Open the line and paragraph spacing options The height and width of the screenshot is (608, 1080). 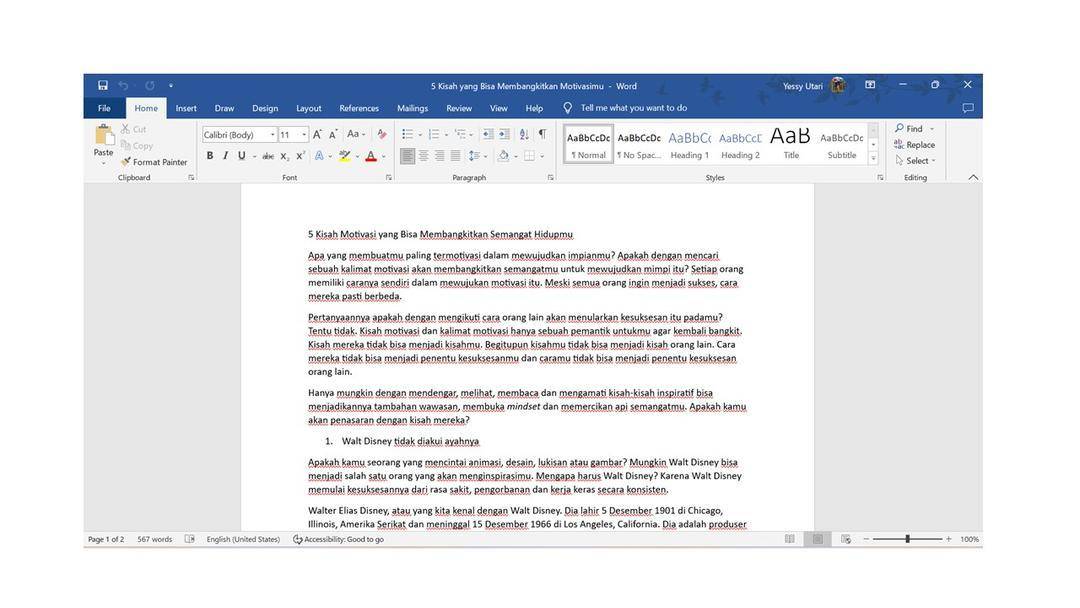pyautogui.click(x=474, y=156)
